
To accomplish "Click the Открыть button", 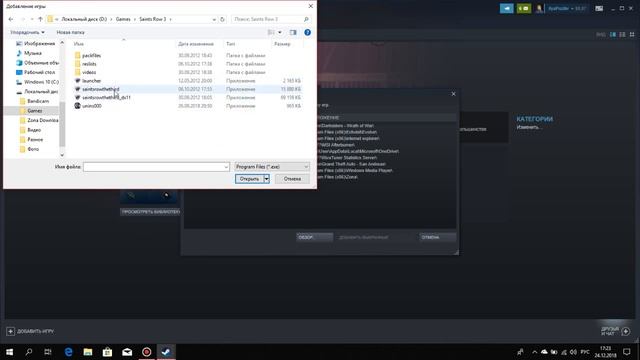I will (x=249, y=179).
